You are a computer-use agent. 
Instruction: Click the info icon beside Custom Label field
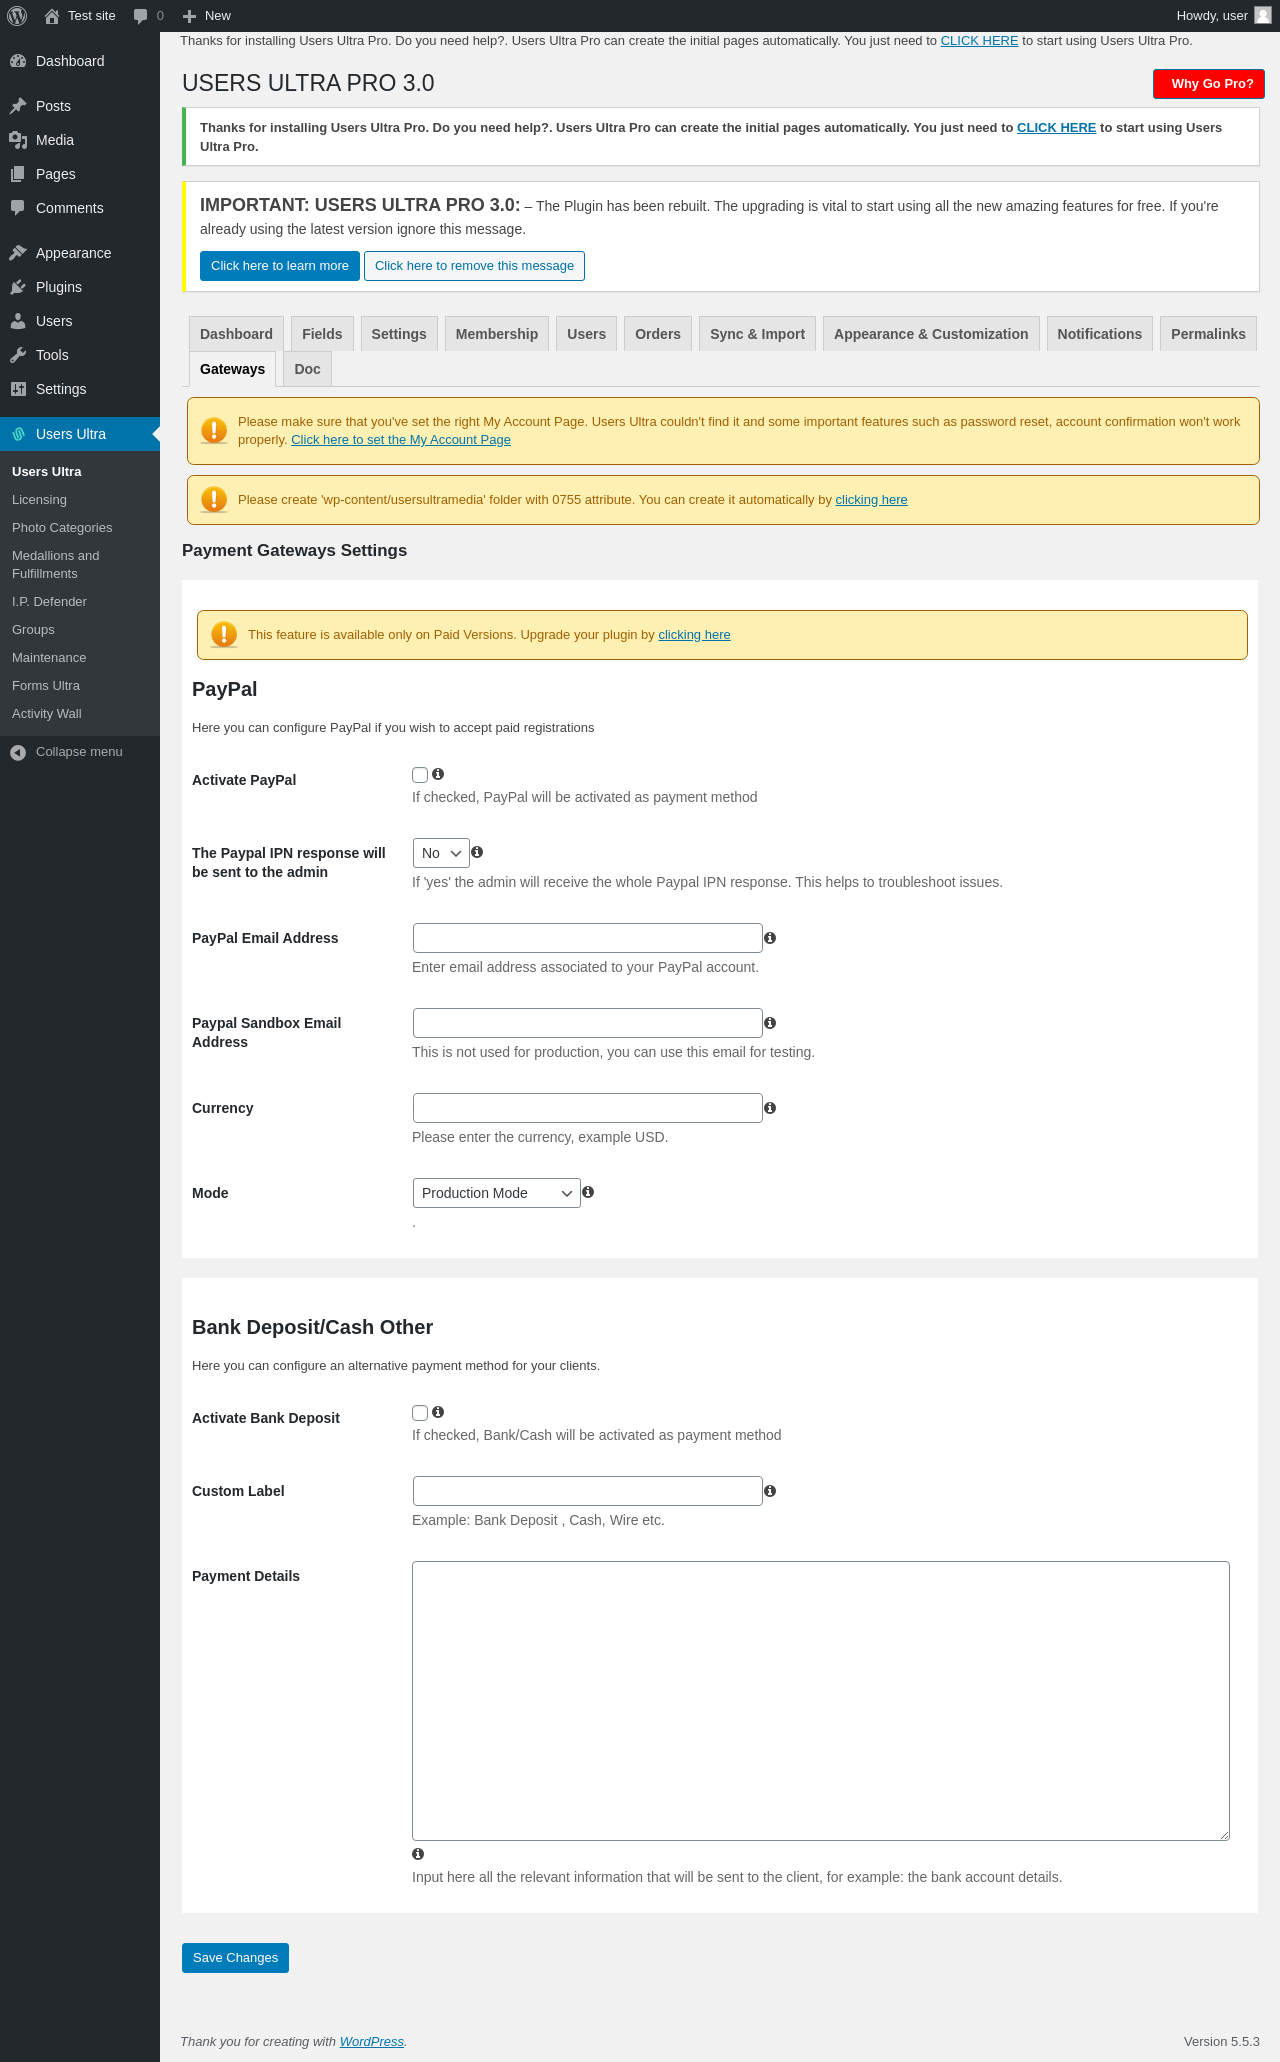click(770, 1491)
